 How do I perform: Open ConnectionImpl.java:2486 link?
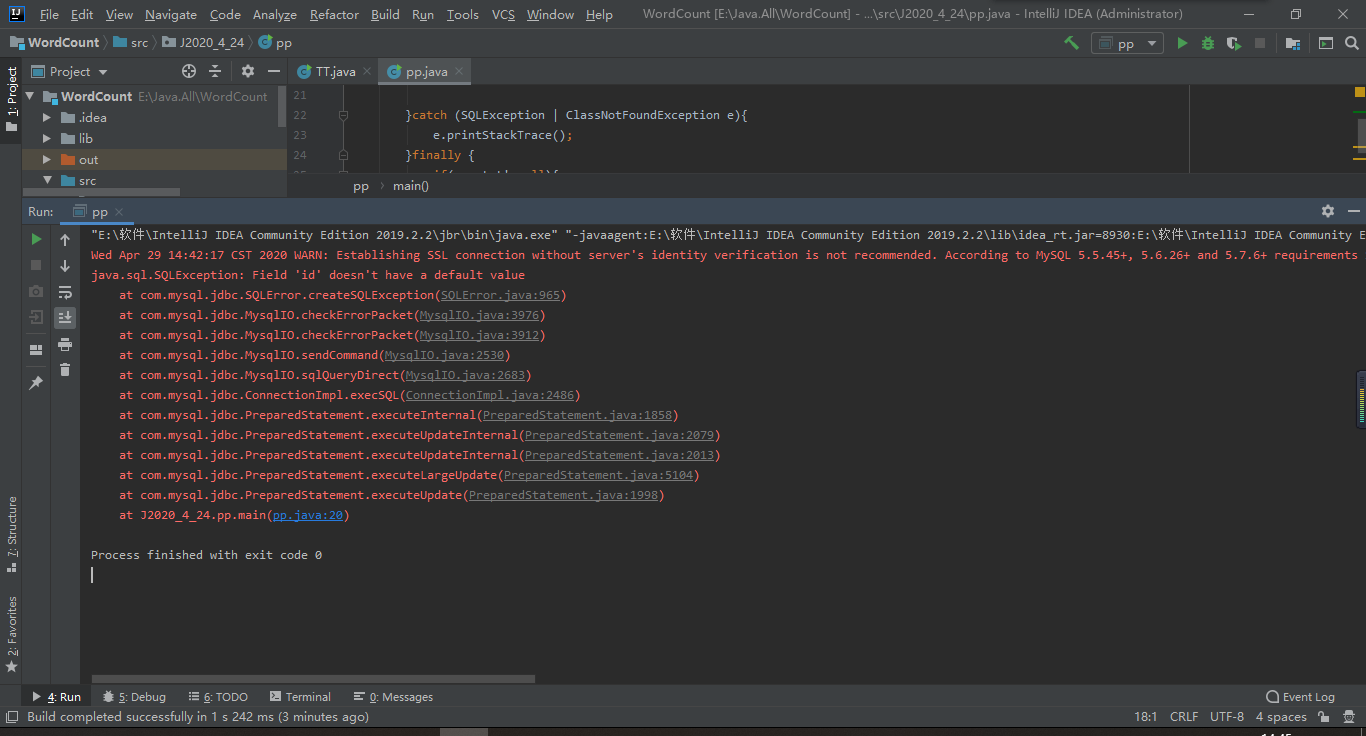point(490,395)
